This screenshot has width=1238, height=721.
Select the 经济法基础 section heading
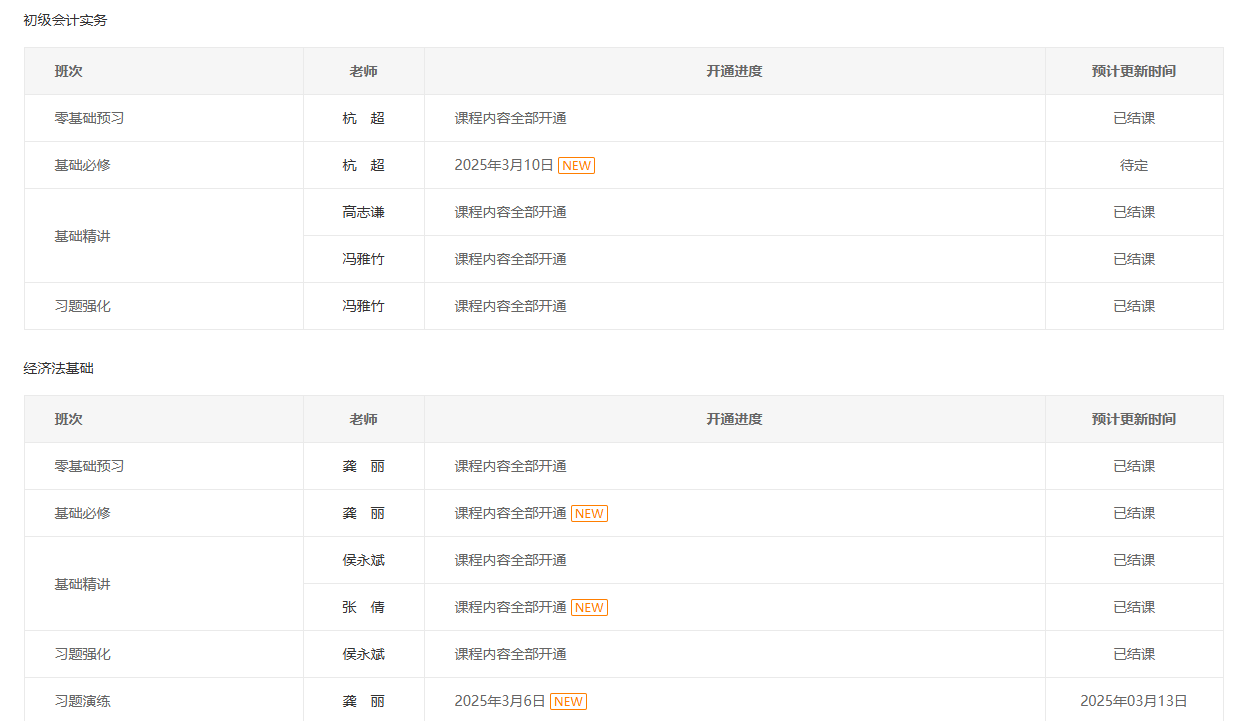point(58,368)
